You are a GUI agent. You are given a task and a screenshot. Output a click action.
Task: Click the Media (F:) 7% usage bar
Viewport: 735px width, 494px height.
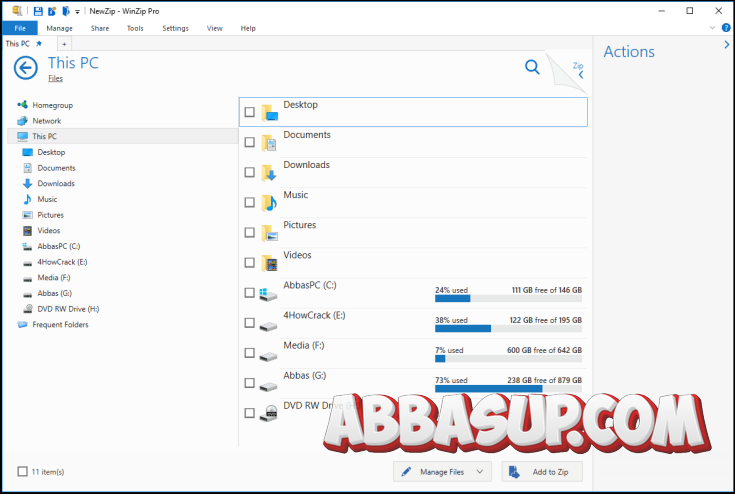coord(508,359)
